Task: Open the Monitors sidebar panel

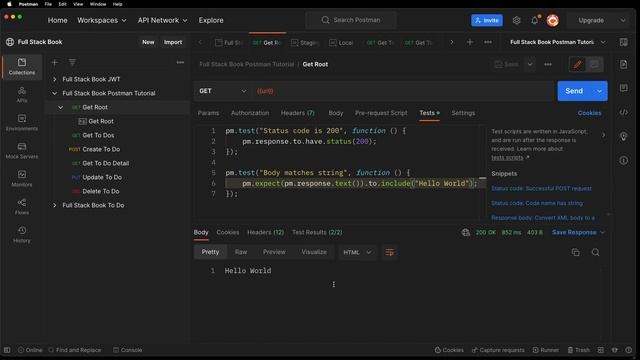Action: [x=22, y=178]
